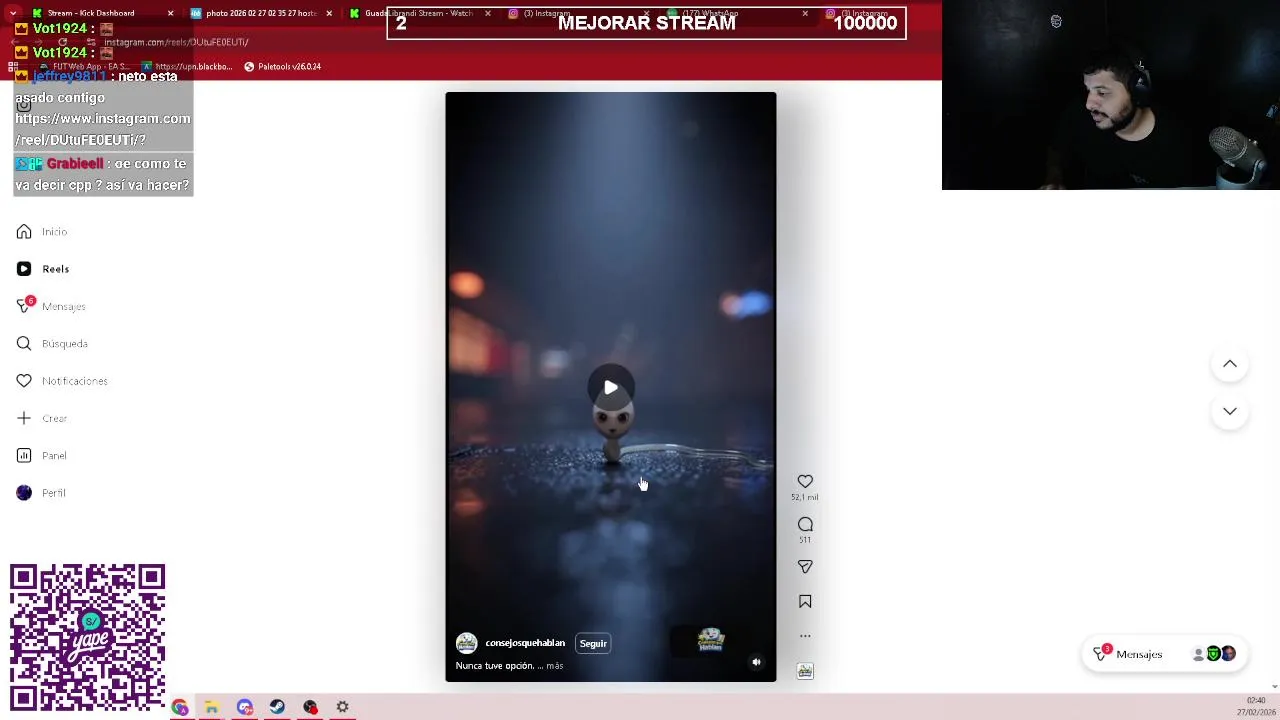
Task: Open OBS recording app from taskbar
Action: [310, 708]
